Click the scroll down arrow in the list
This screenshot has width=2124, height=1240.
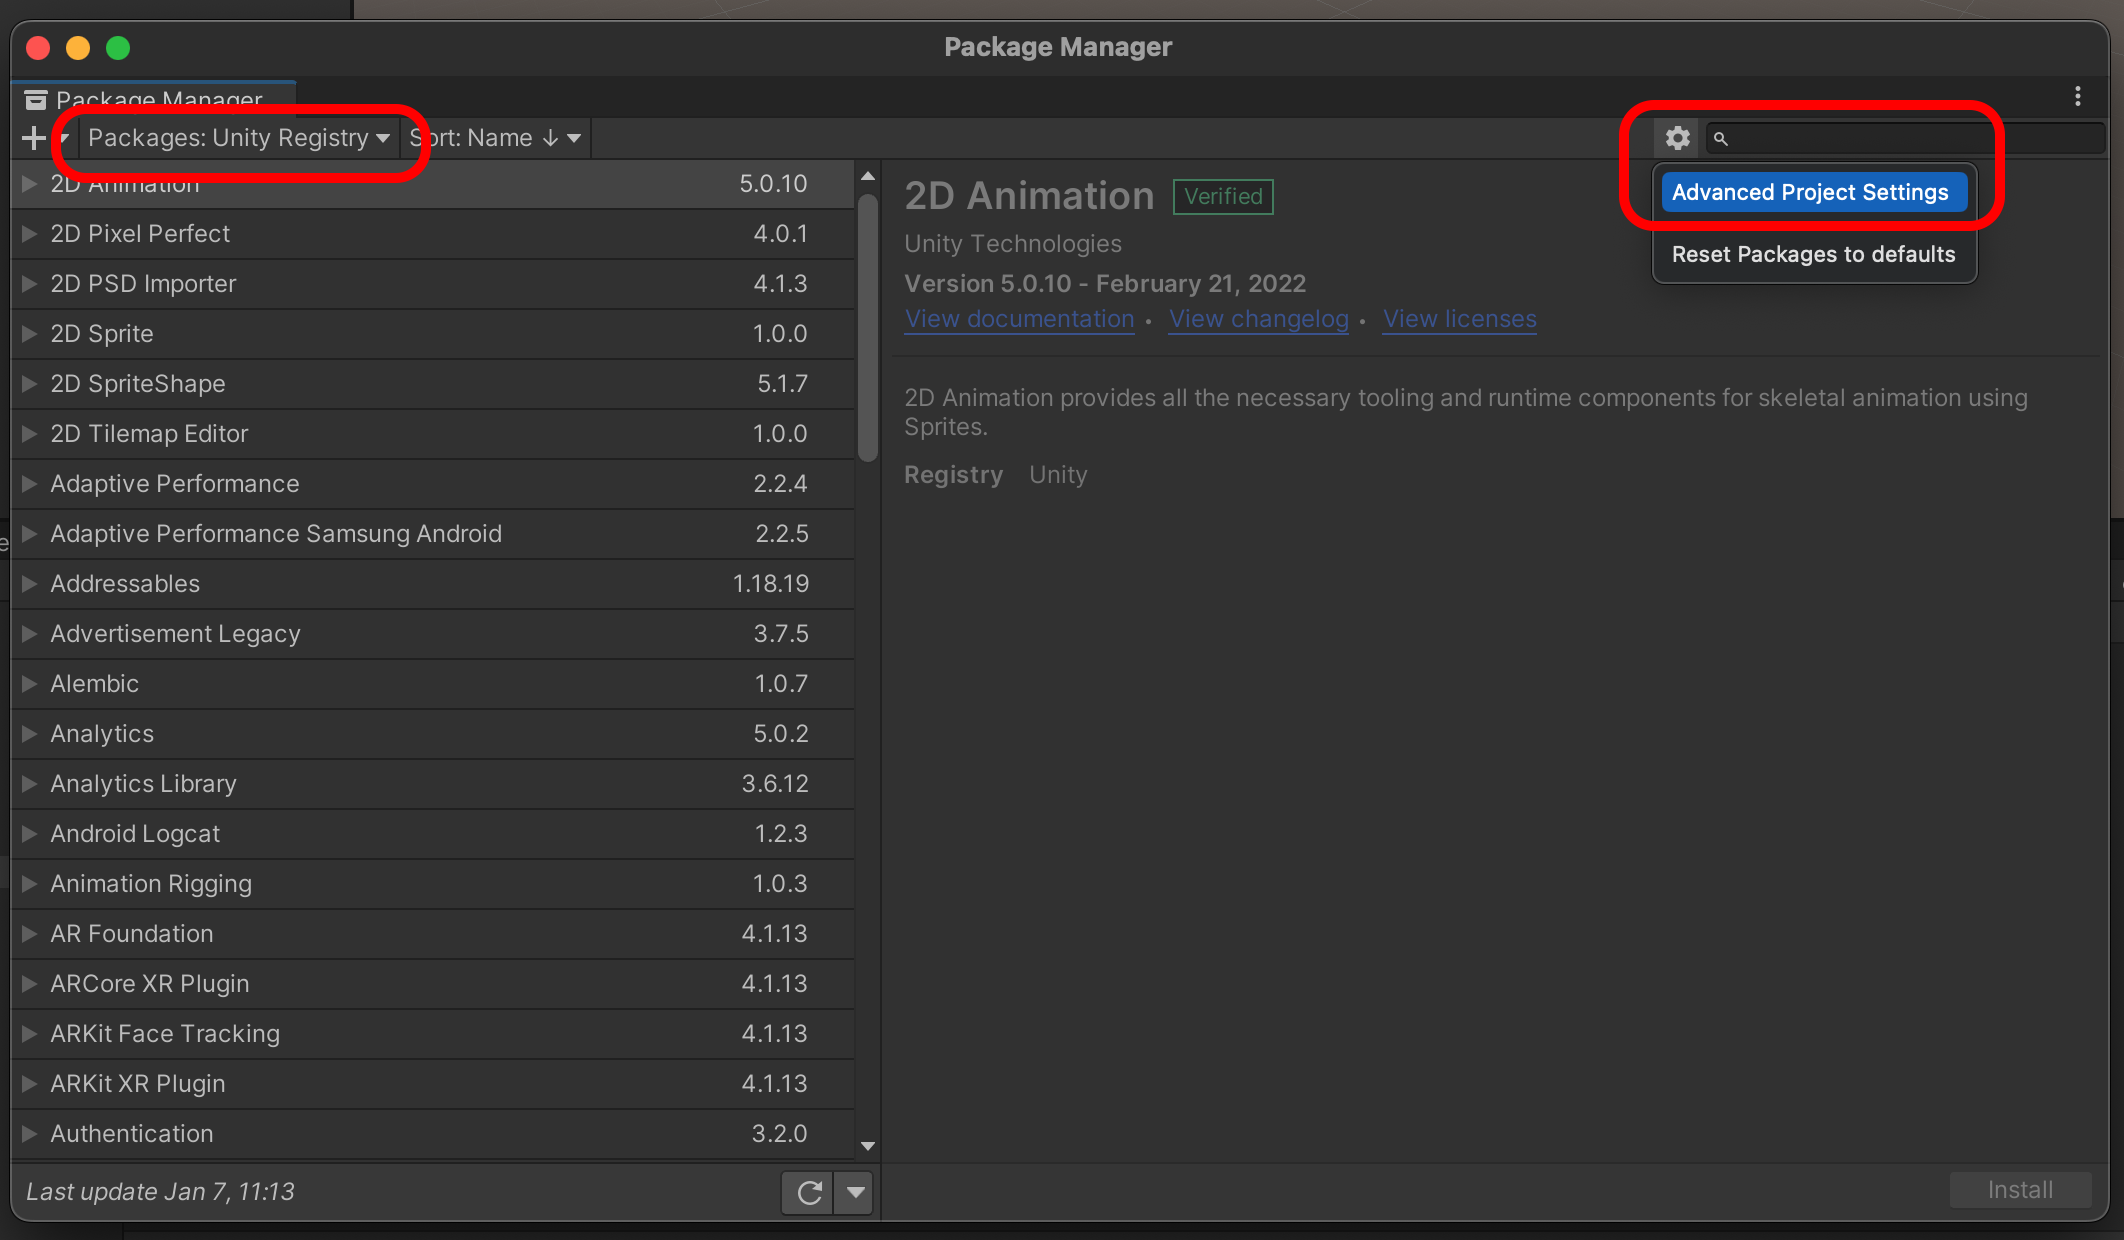click(868, 1146)
